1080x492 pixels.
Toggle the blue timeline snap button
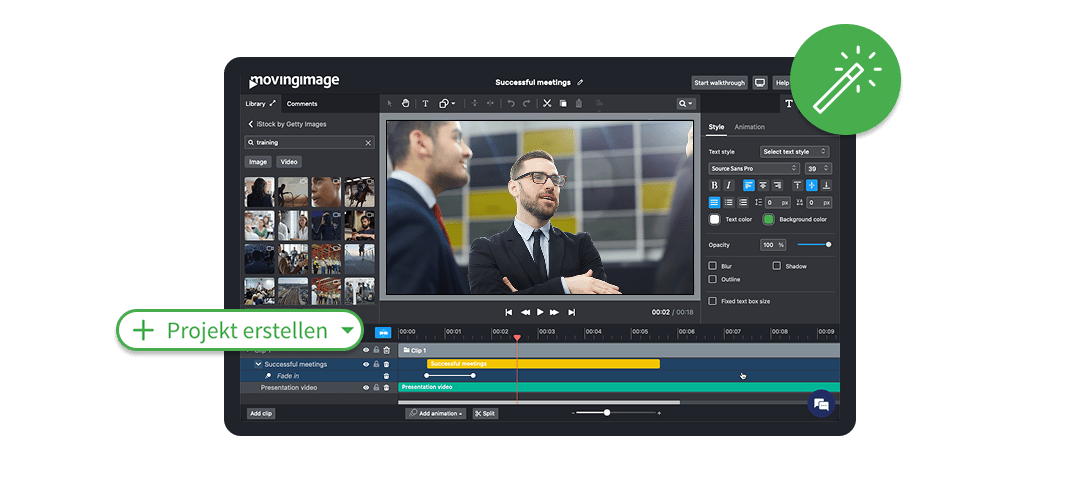pos(383,332)
